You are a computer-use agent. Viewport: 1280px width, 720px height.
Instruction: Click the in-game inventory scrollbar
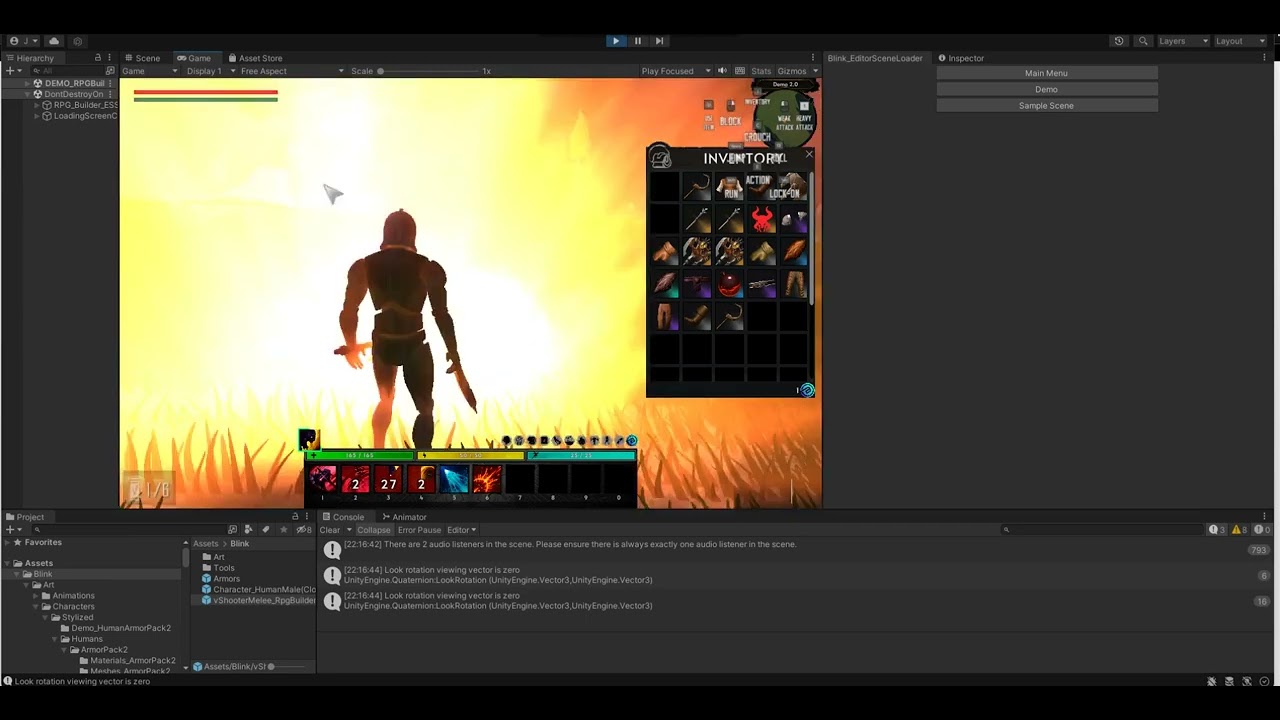(x=812, y=240)
